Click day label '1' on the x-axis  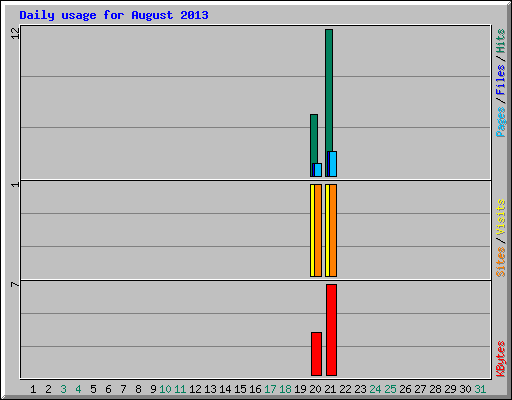click(33, 389)
